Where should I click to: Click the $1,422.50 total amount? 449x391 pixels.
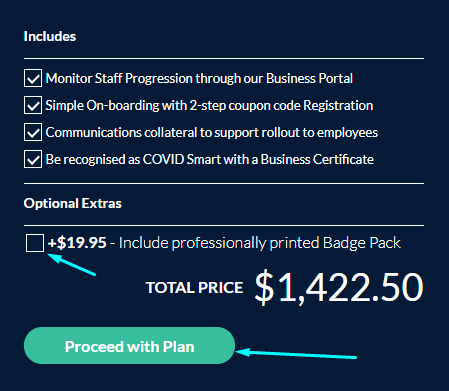pos(339,287)
